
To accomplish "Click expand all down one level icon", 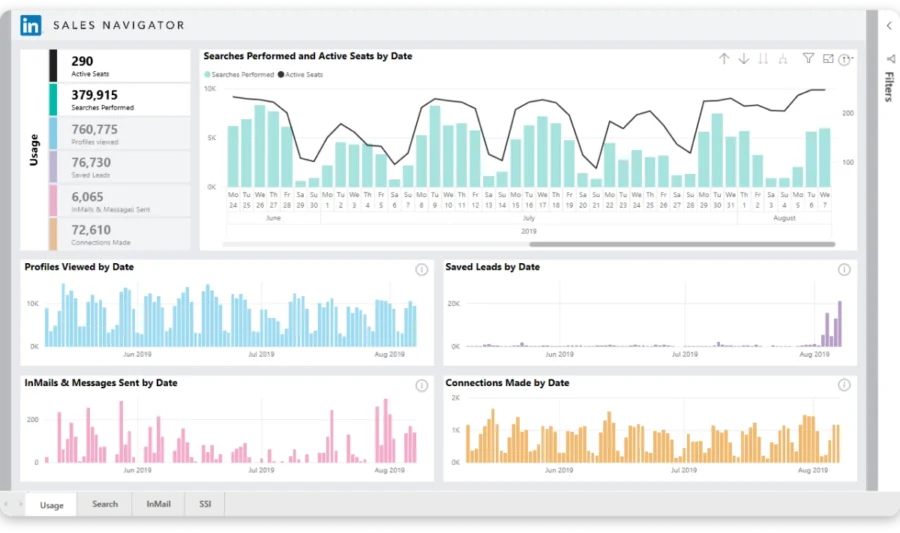I will click(782, 59).
